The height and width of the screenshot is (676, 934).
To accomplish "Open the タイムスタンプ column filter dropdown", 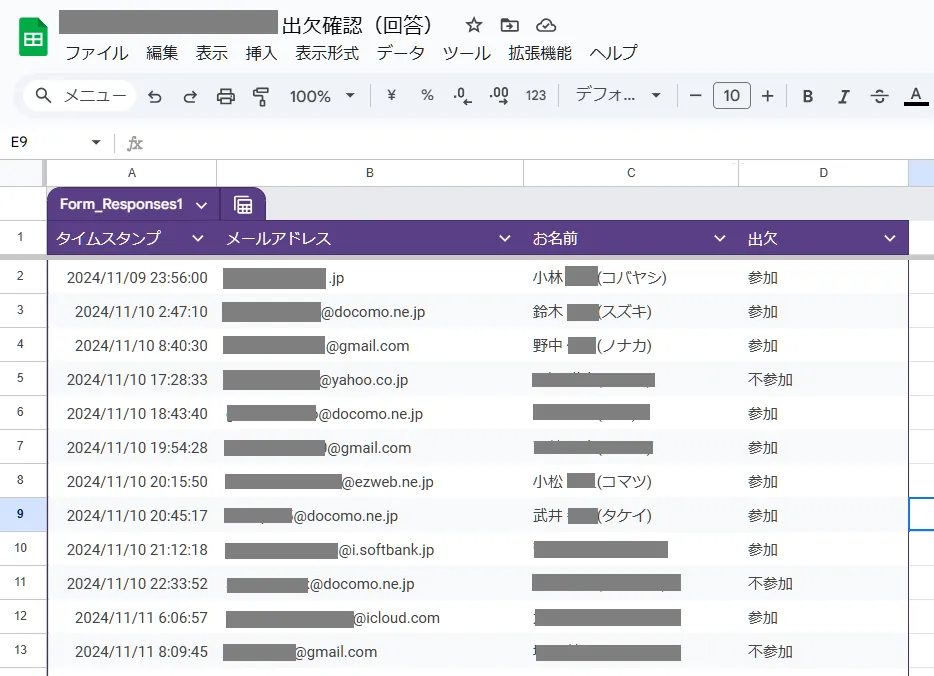I will [197, 239].
